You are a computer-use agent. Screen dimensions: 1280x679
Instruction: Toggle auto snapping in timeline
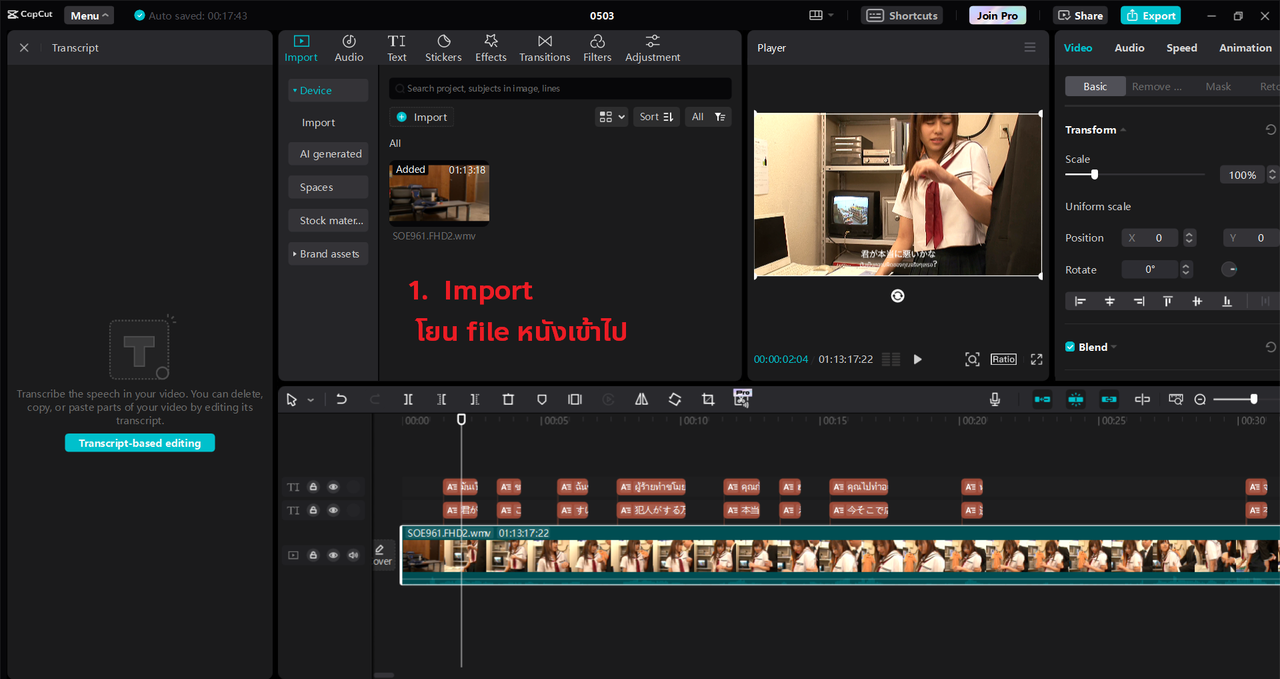click(1076, 399)
